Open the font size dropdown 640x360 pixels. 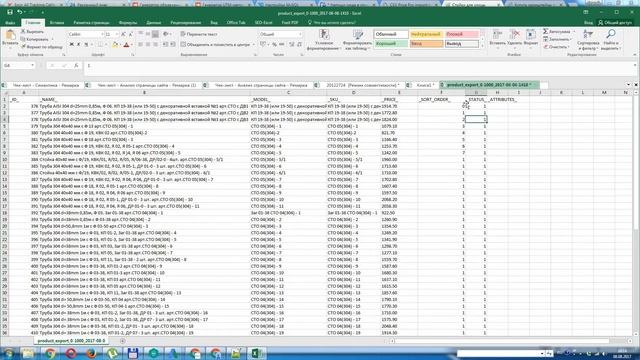[117, 34]
